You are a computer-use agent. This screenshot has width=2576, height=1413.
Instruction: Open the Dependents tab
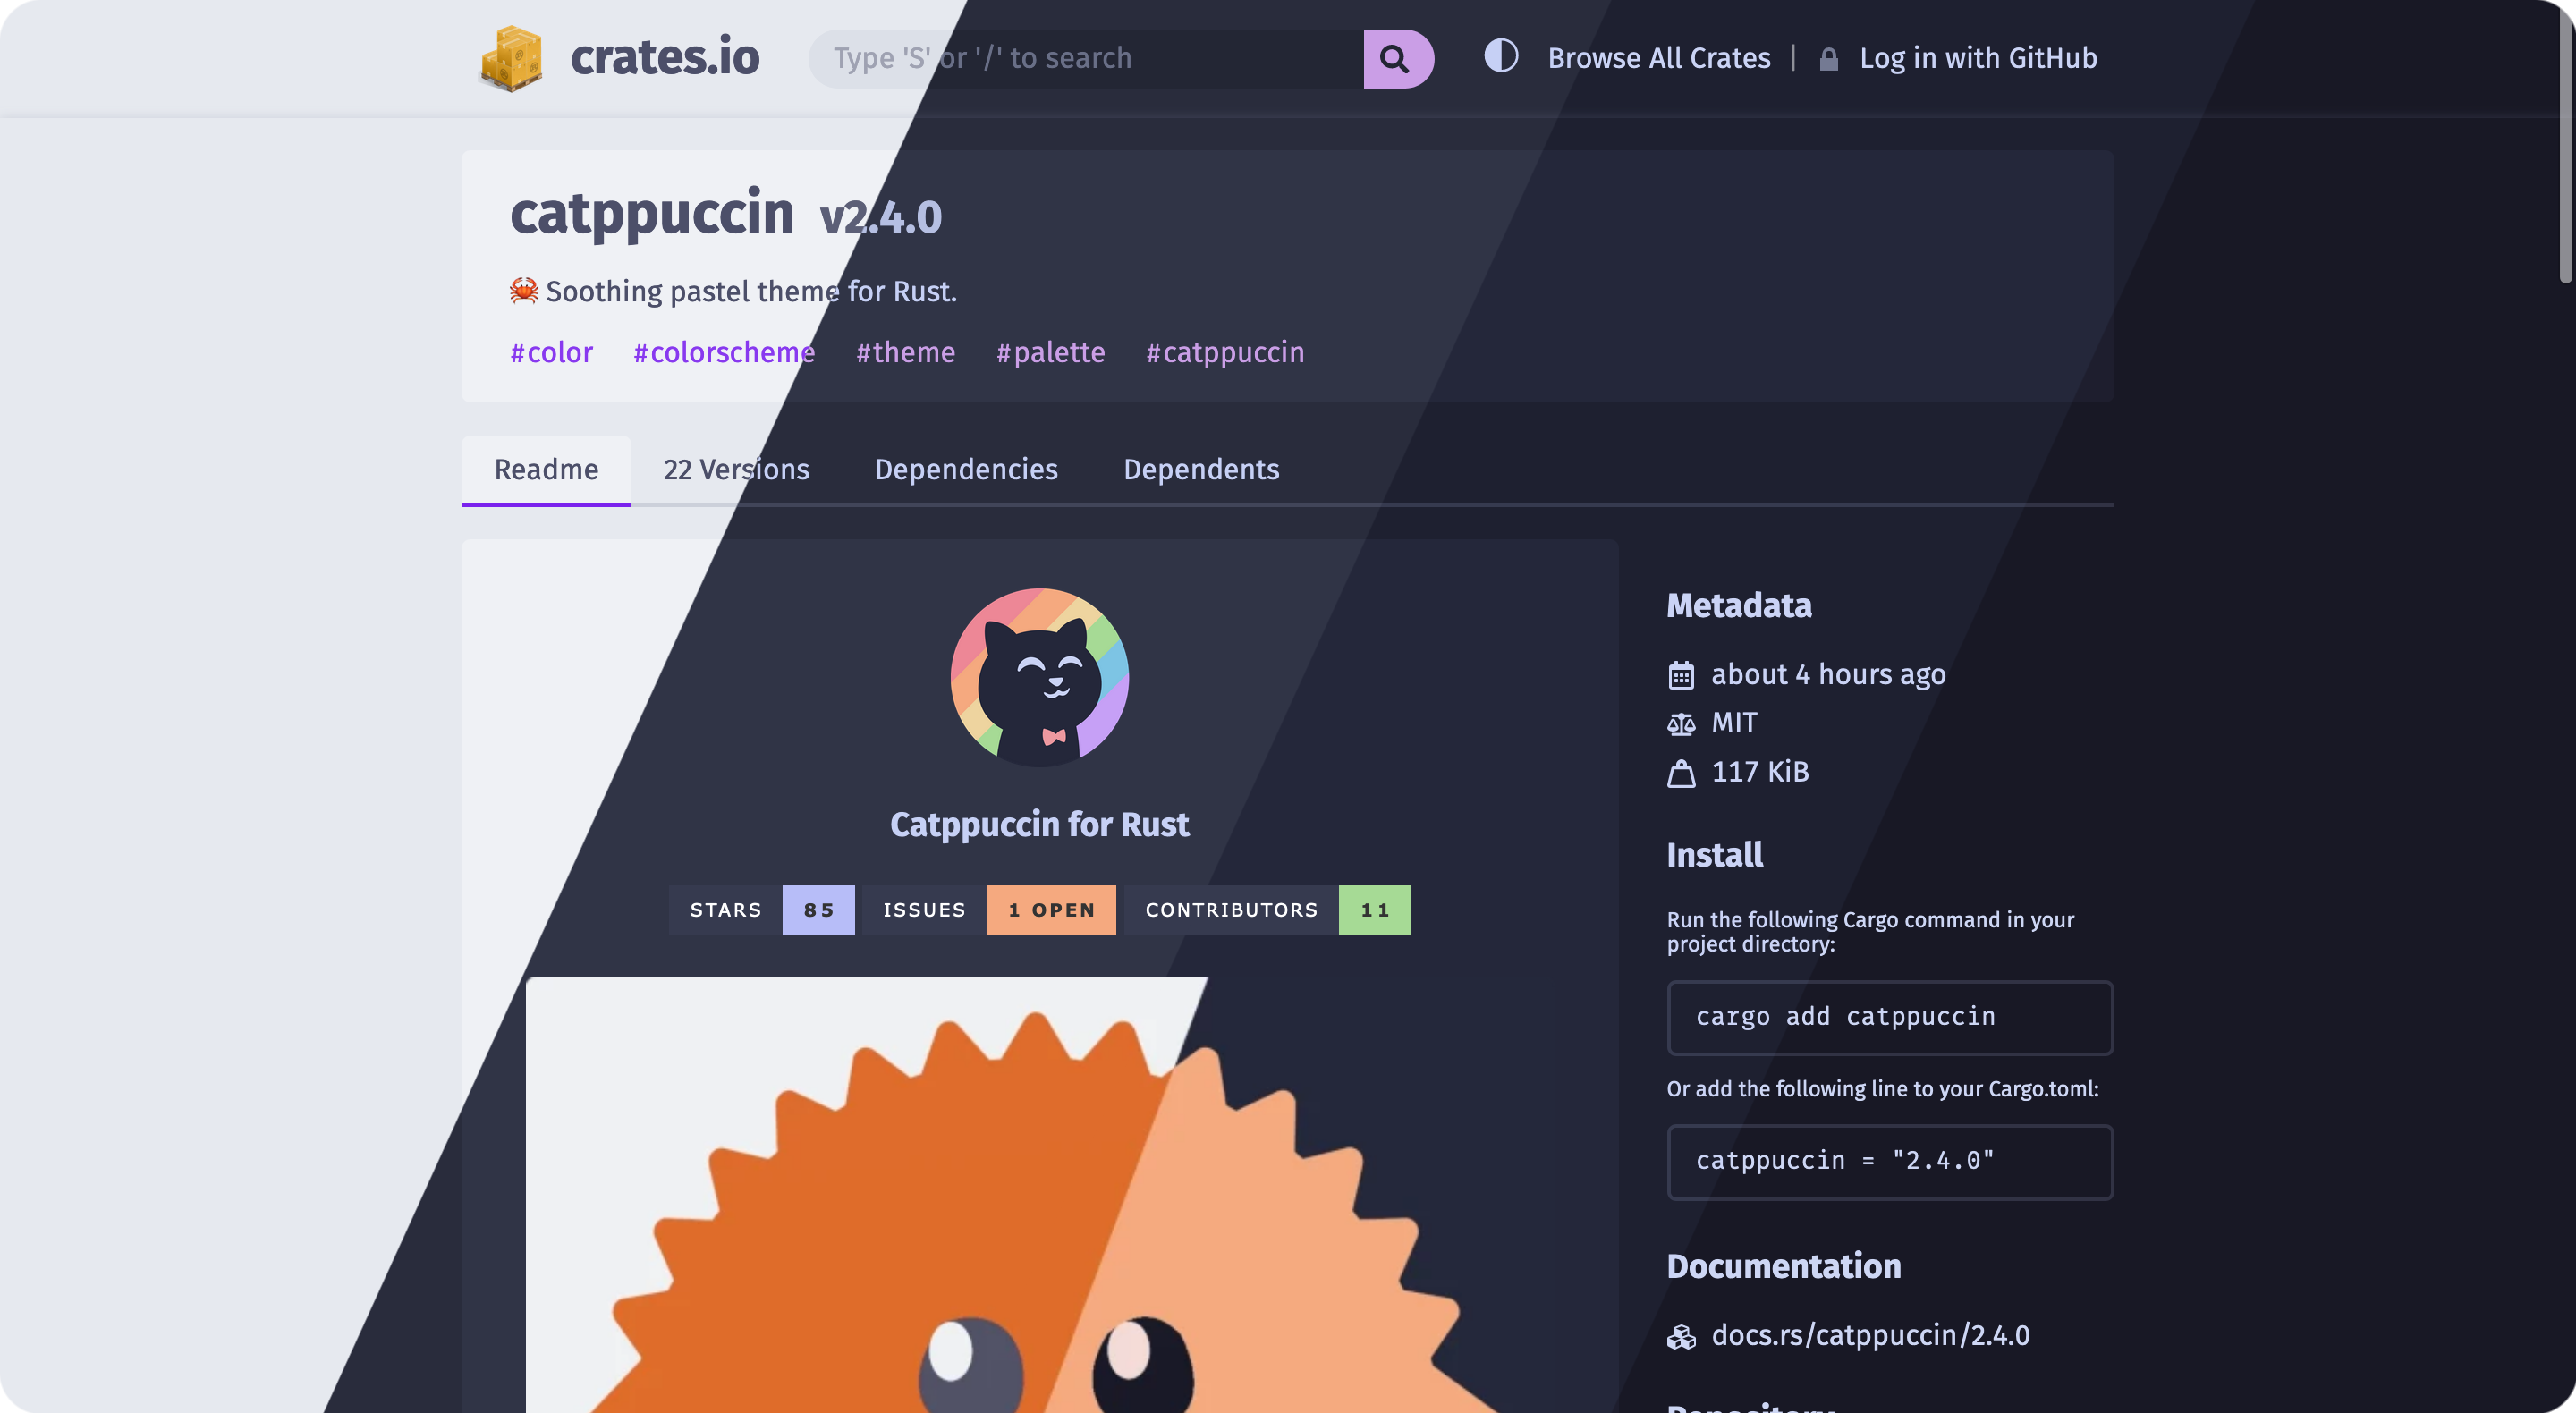tap(1201, 470)
